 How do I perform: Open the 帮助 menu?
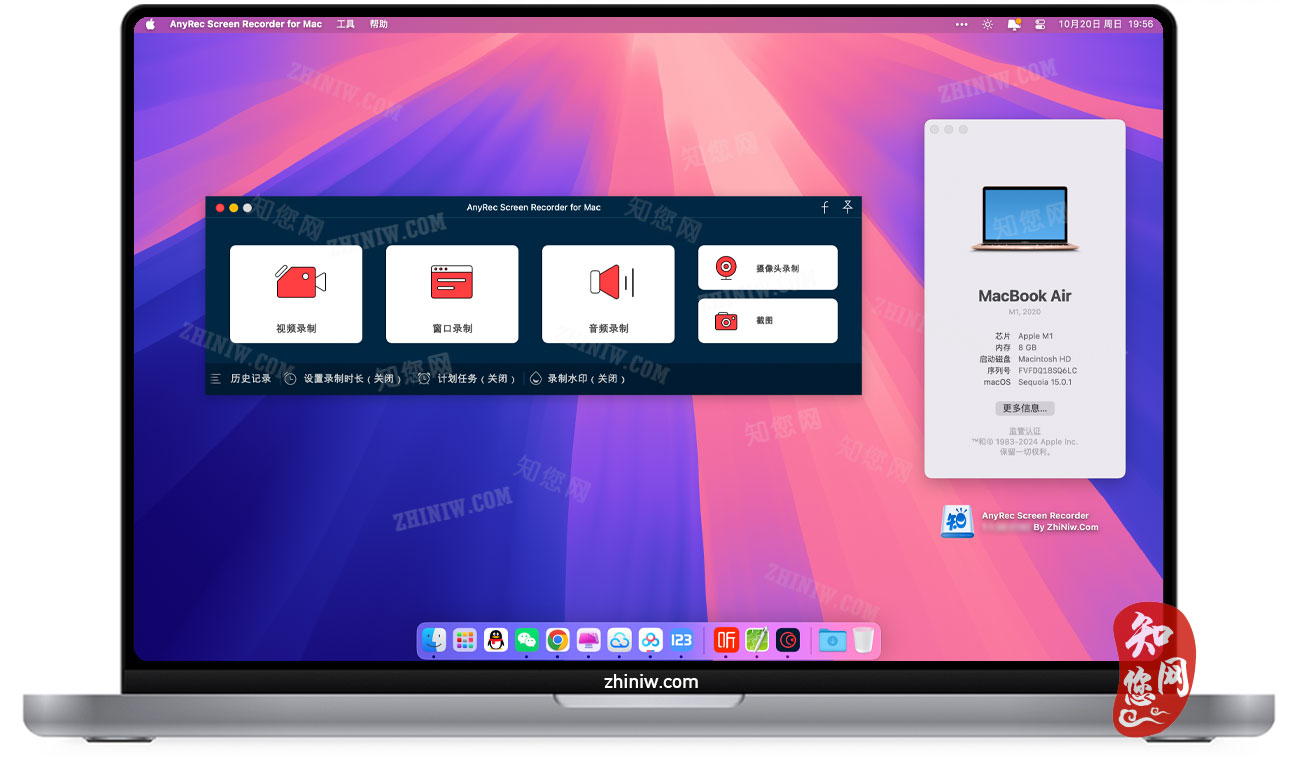378,24
